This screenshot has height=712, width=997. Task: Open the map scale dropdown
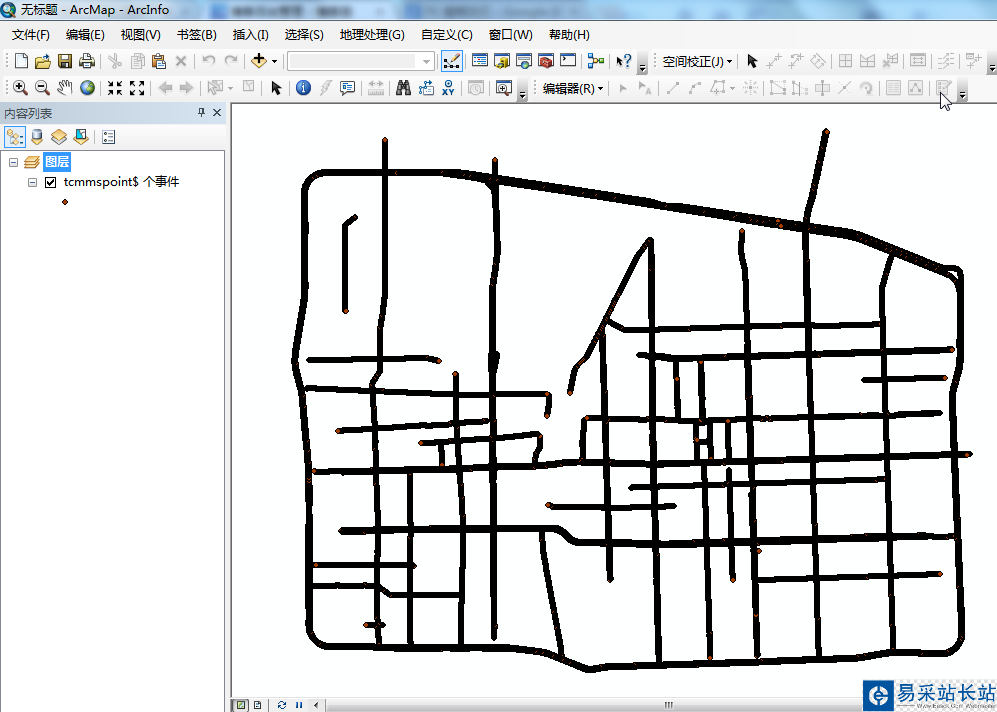[426, 62]
